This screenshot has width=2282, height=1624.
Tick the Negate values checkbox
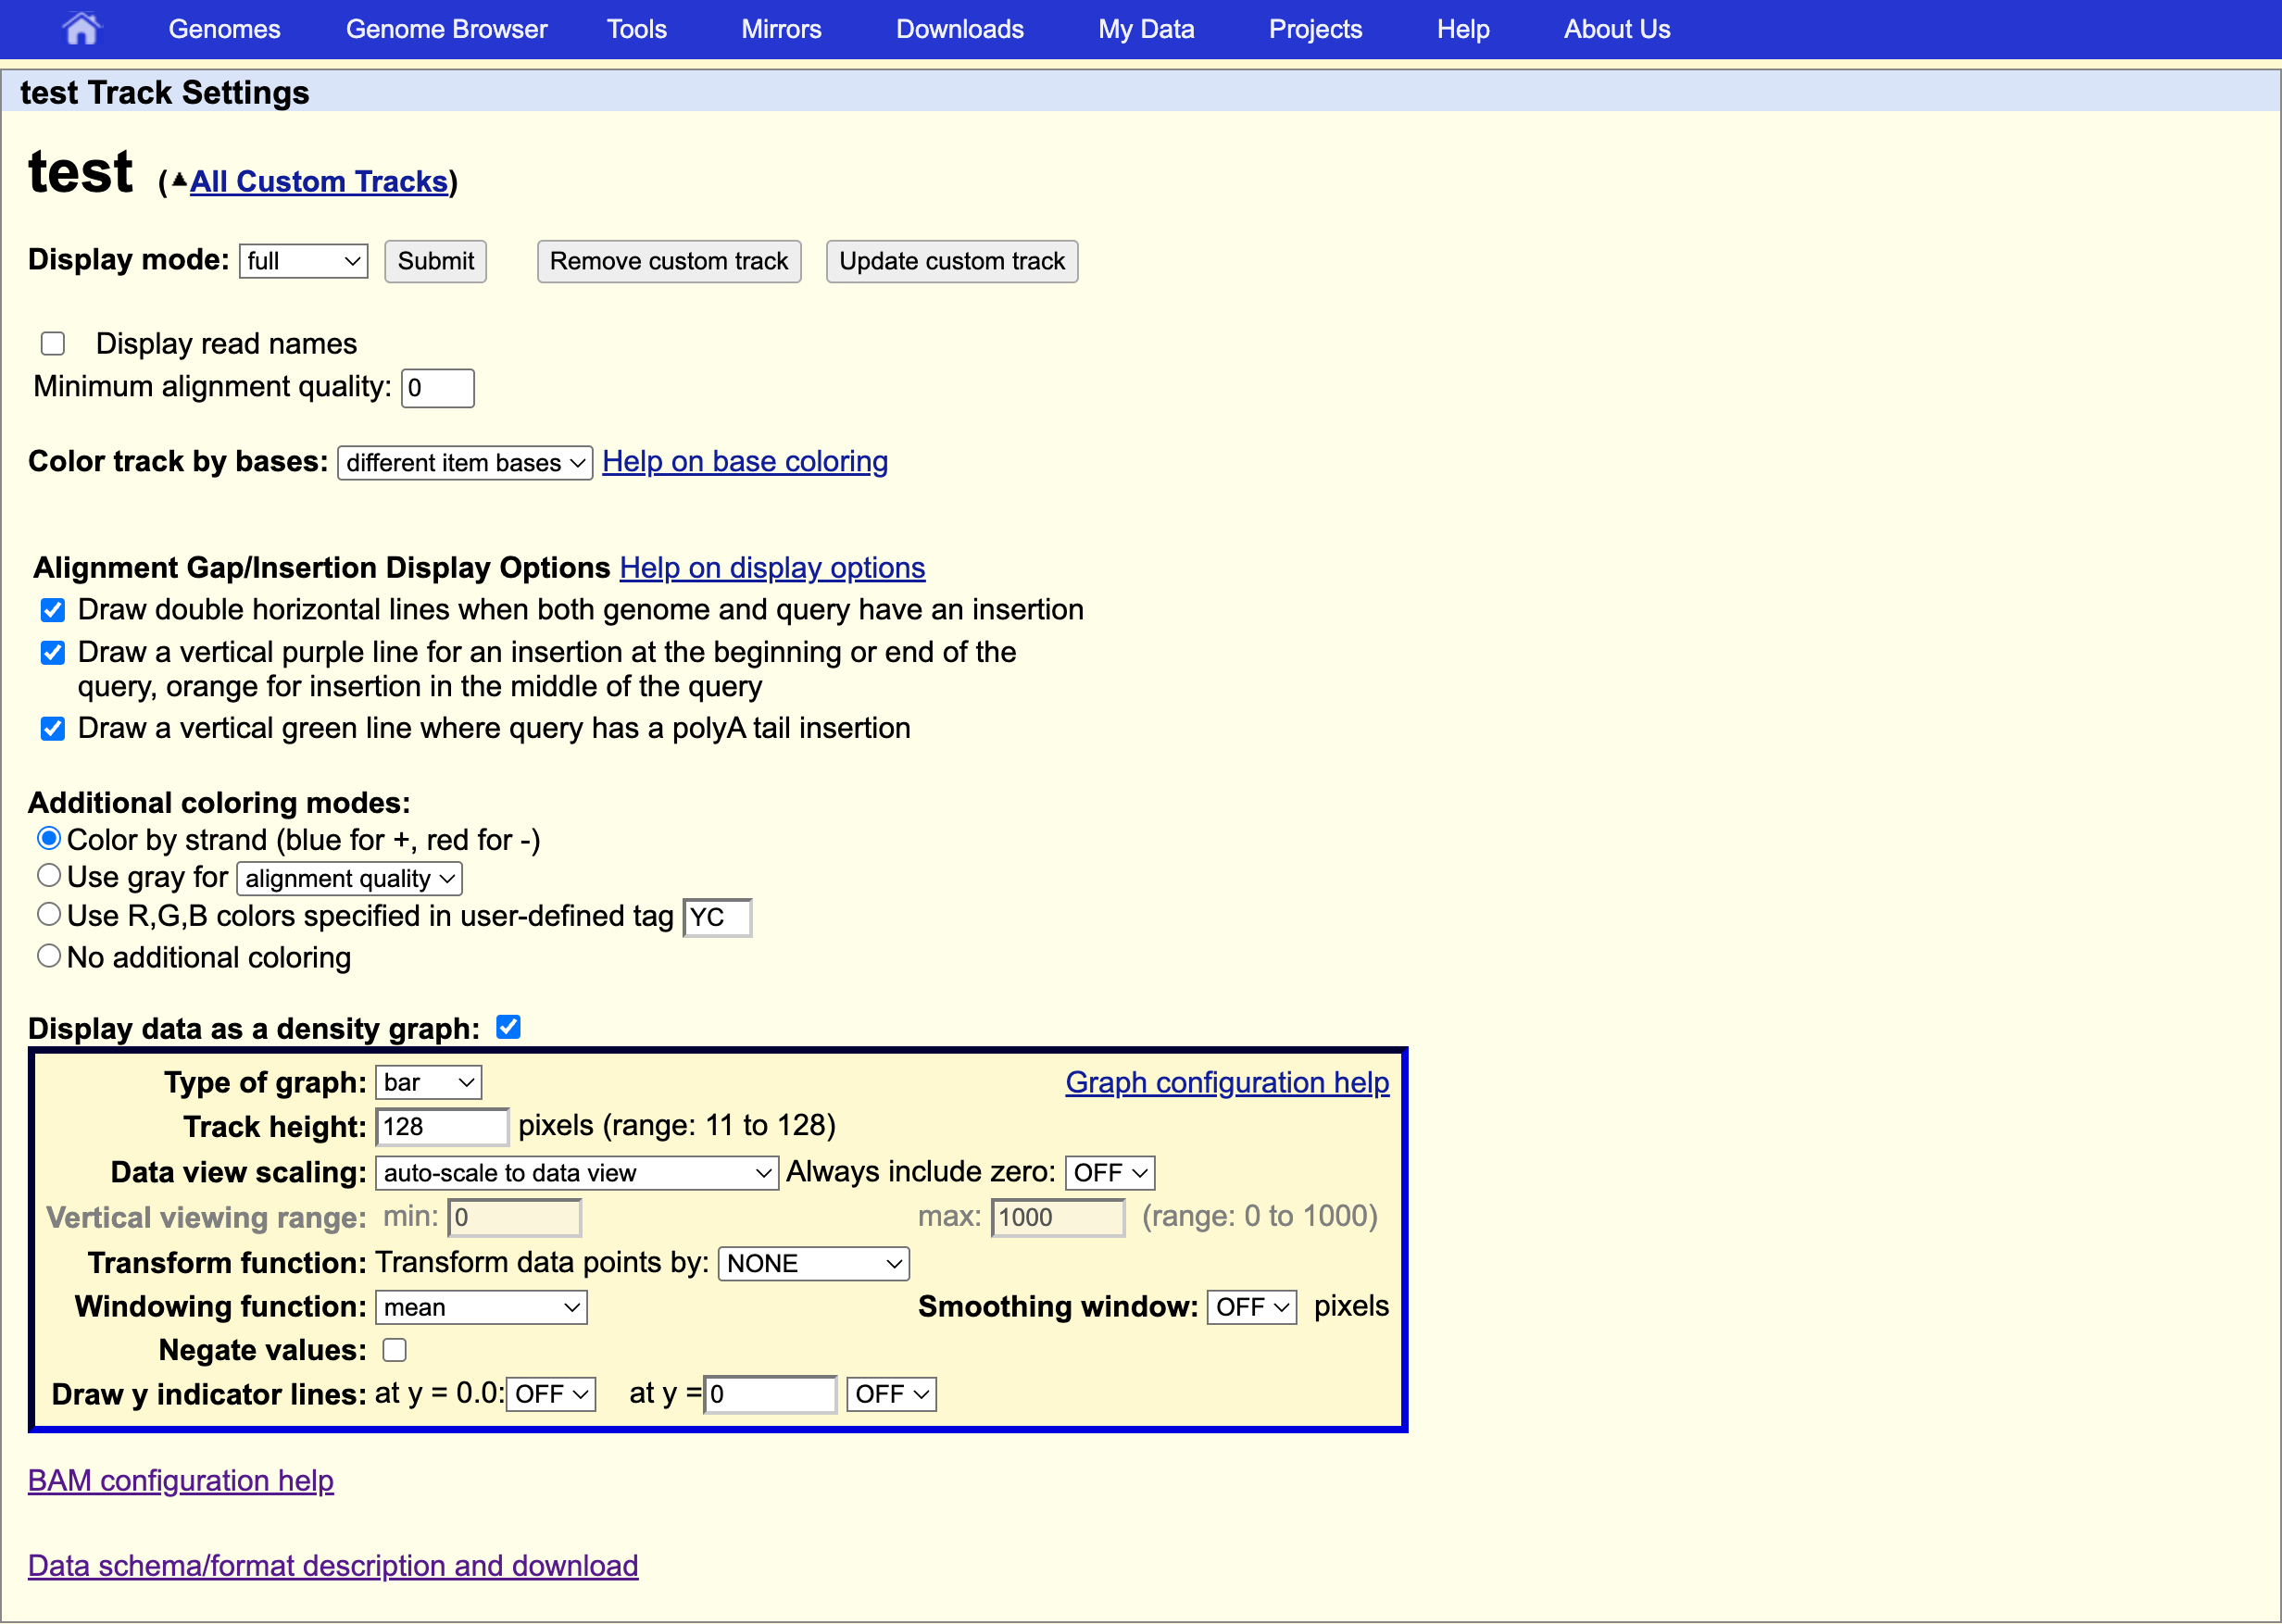[x=395, y=1350]
